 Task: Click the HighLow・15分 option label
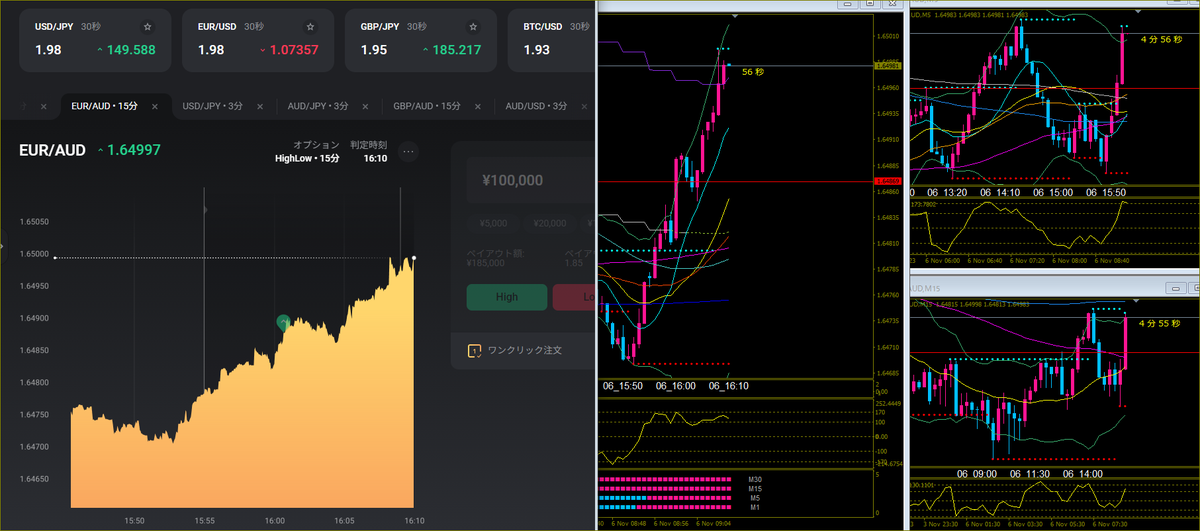coord(307,158)
